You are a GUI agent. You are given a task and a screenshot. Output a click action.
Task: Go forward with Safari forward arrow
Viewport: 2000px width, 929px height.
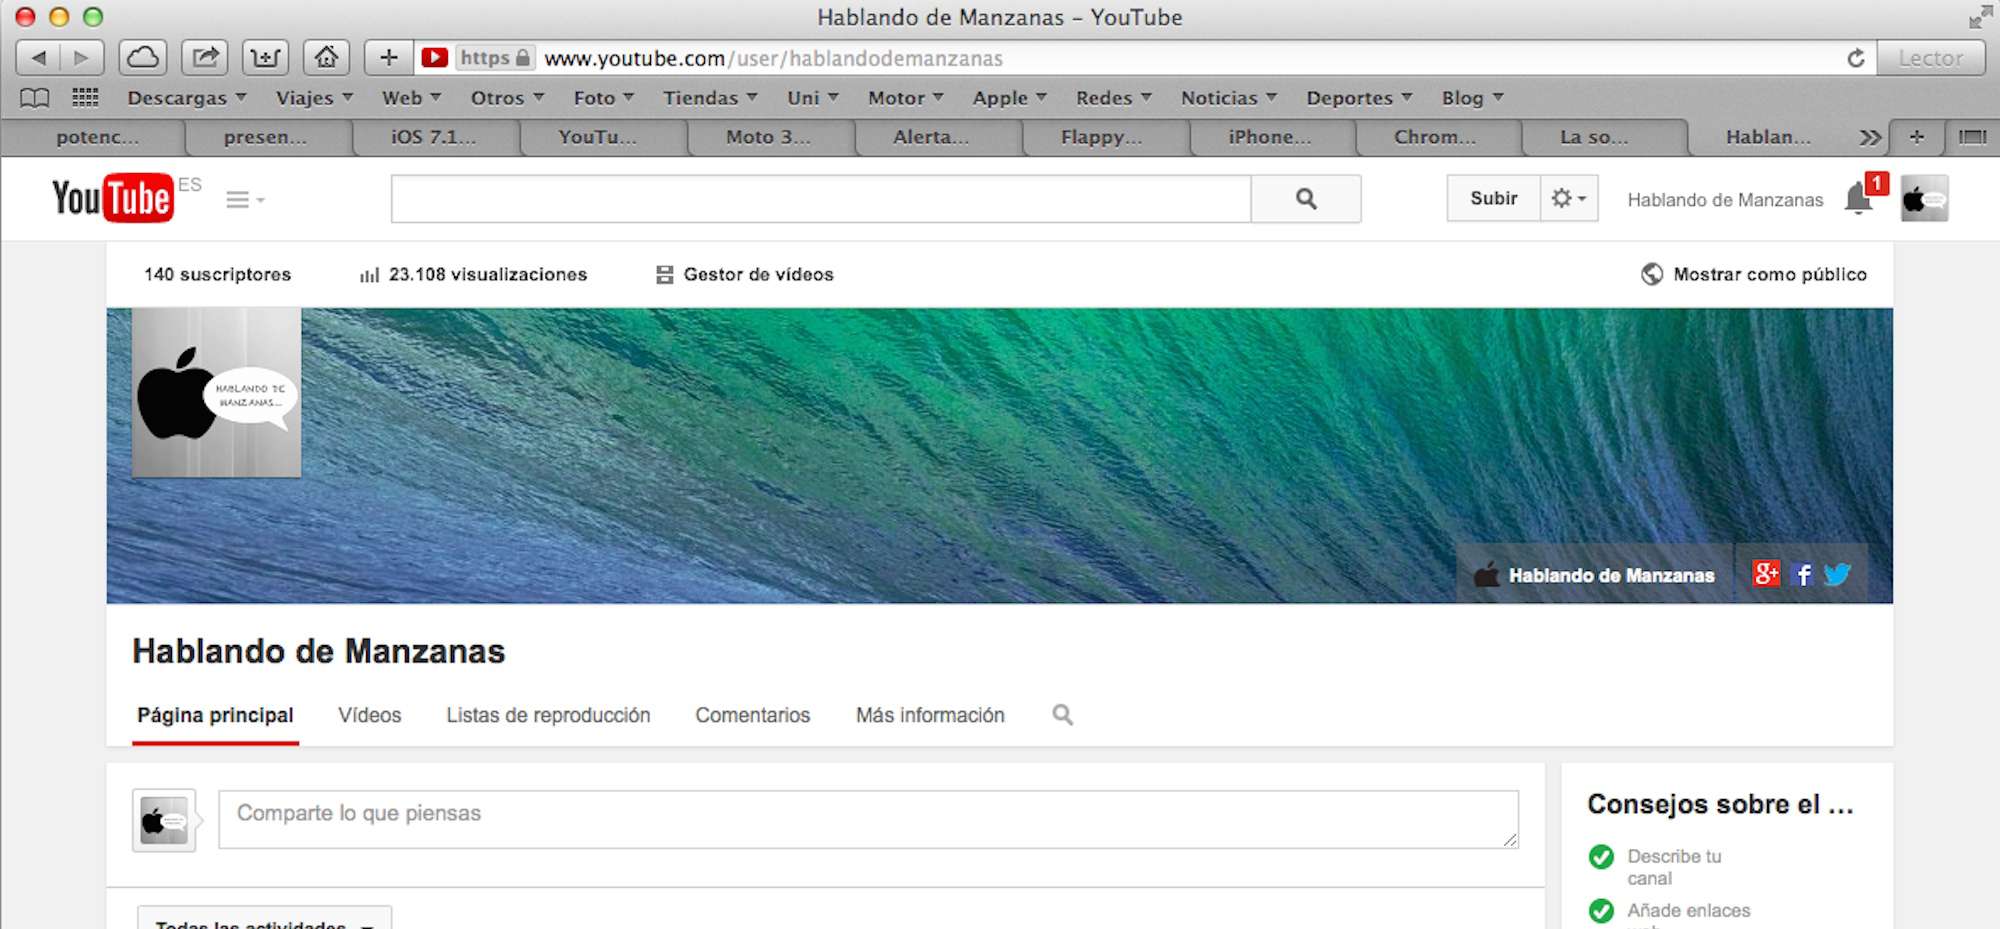(82, 58)
